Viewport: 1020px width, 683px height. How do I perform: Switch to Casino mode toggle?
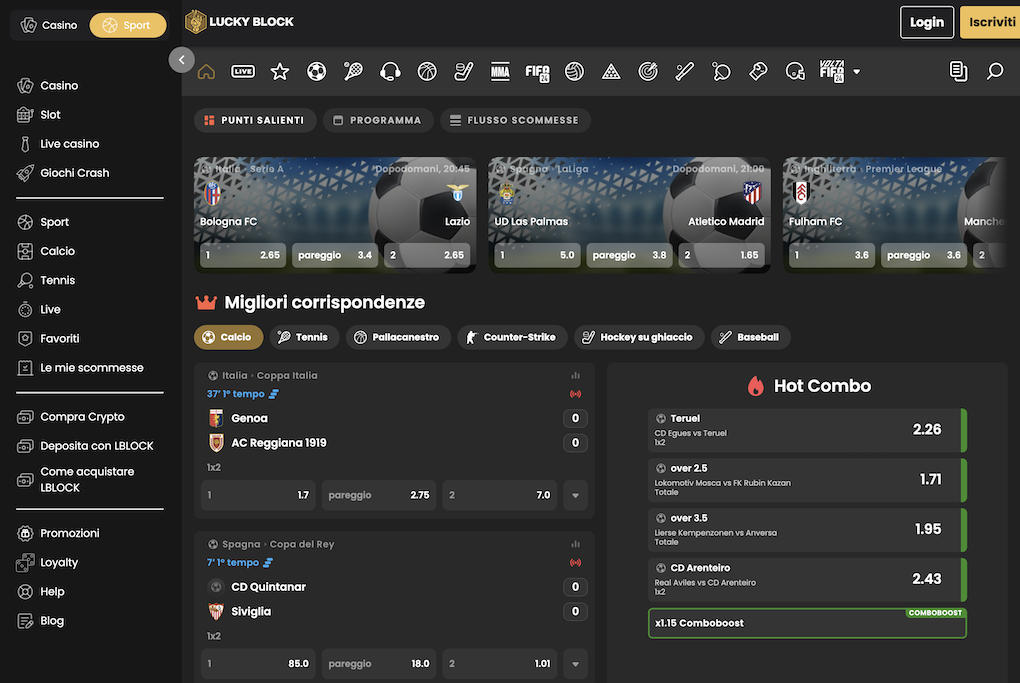(49, 25)
